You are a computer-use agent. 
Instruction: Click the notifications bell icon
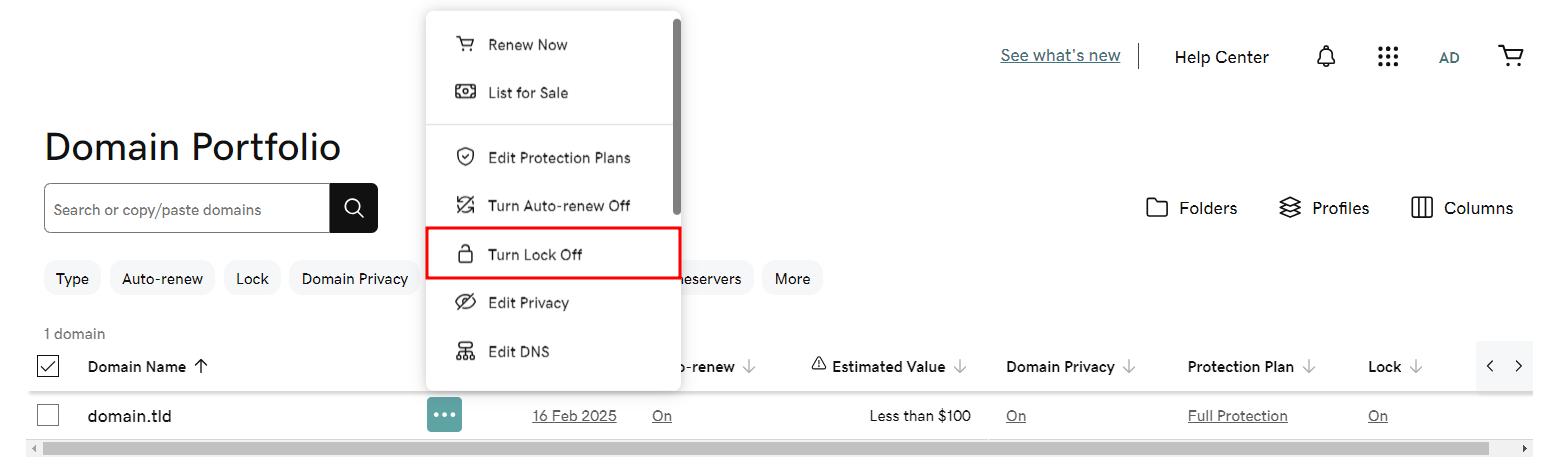click(x=1326, y=57)
